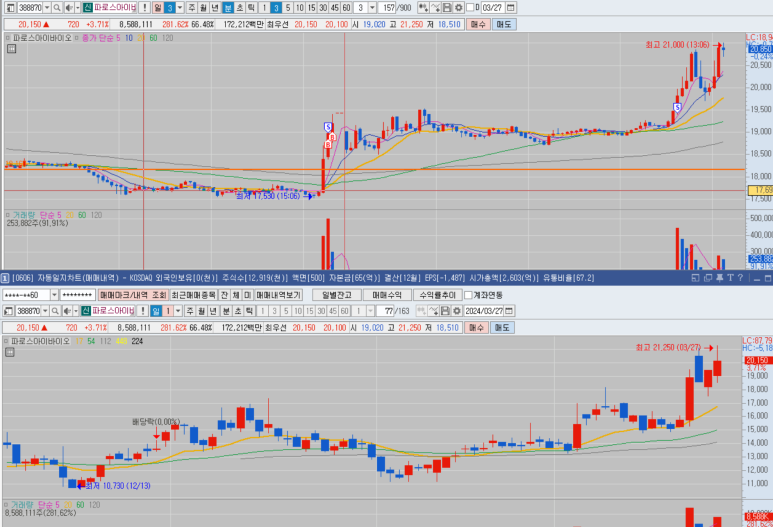Screen dimensions: 773x527
Task: Click the speaker icon in daily chart toolbar
Action: click(67, 311)
